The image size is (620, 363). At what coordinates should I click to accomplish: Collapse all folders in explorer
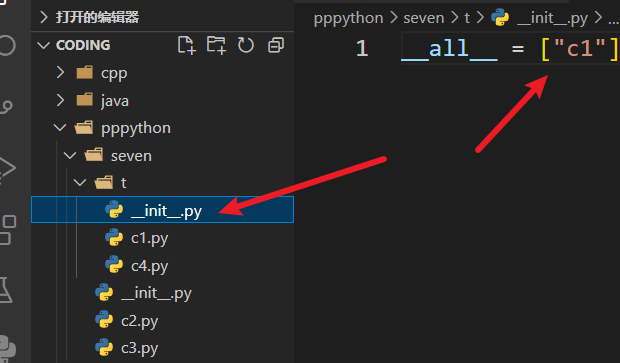tap(276, 45)
